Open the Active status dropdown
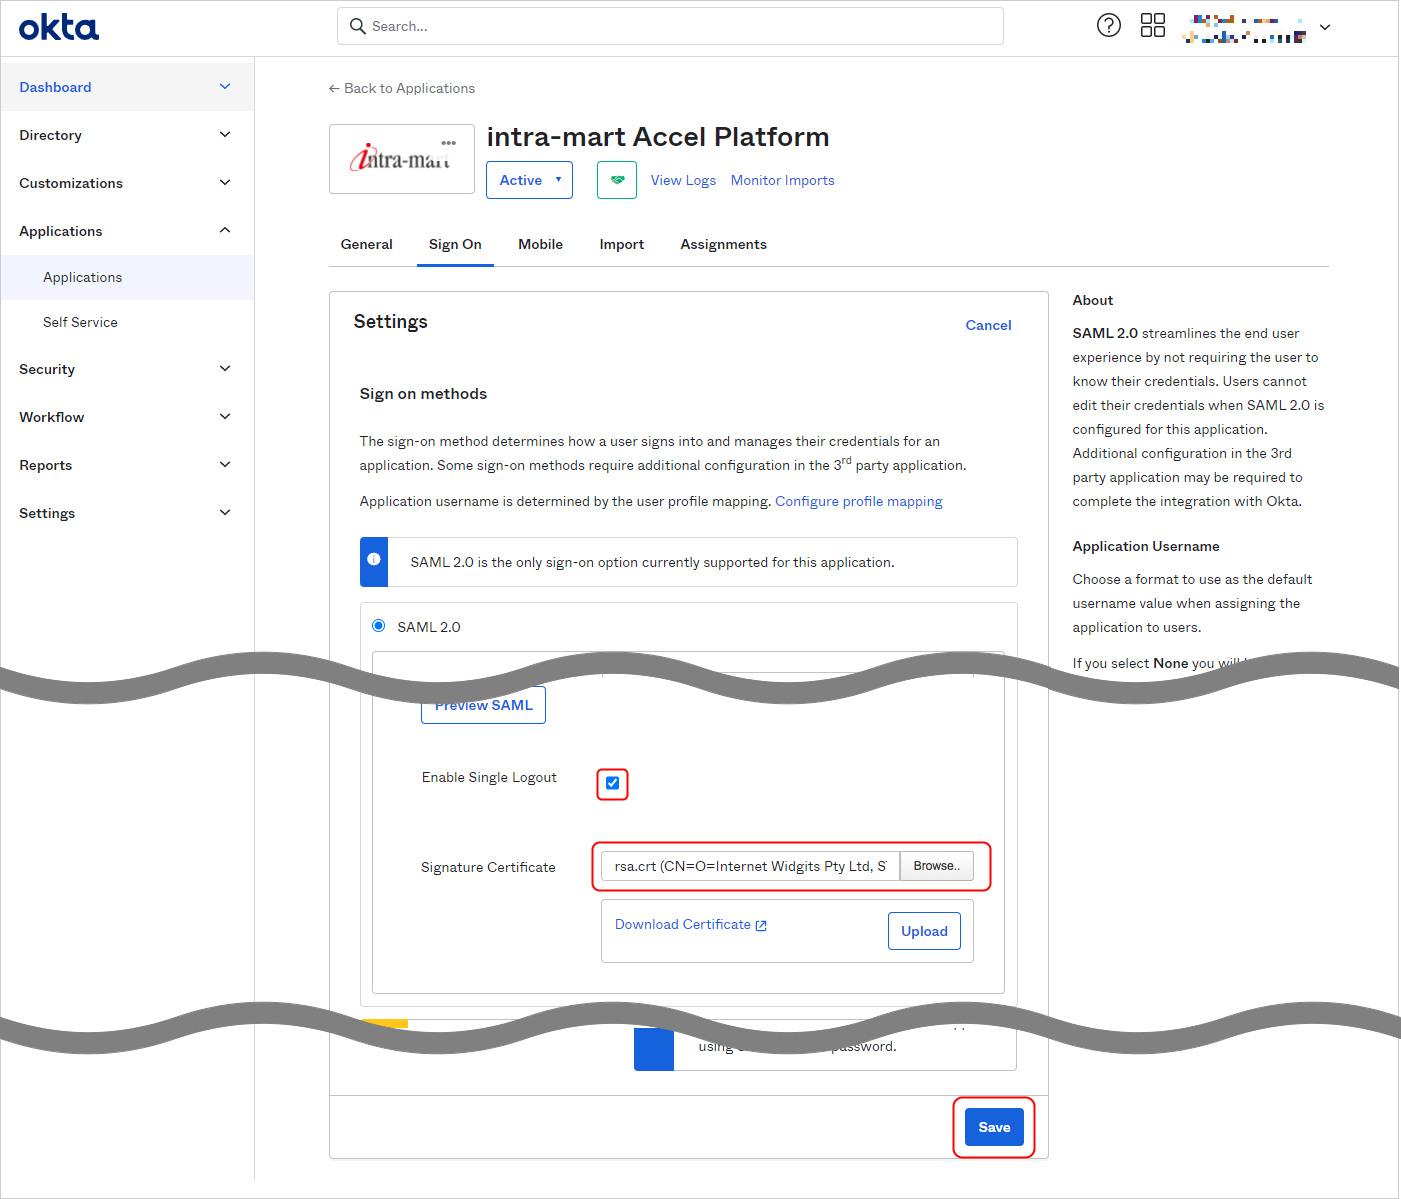The image size is (1401, 1199). [529, 180]
